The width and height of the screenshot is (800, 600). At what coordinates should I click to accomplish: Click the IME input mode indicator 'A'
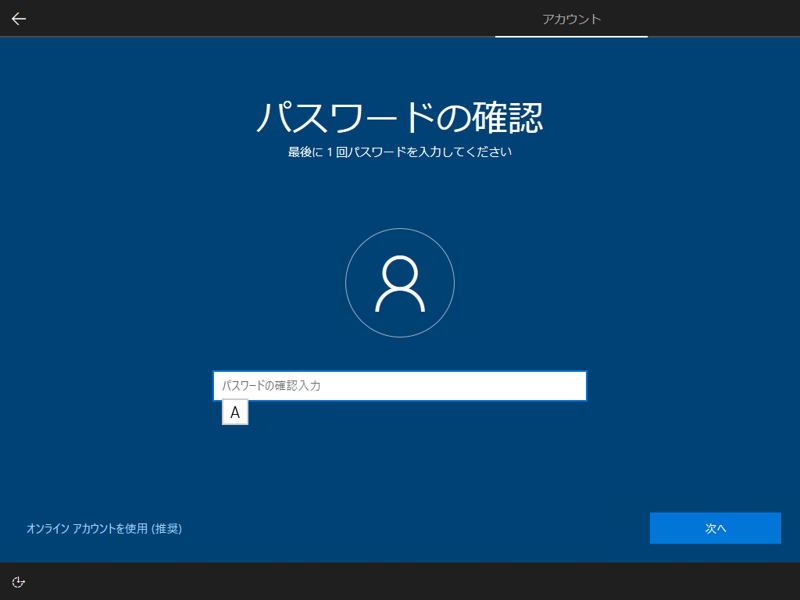(x=235, y=412)
